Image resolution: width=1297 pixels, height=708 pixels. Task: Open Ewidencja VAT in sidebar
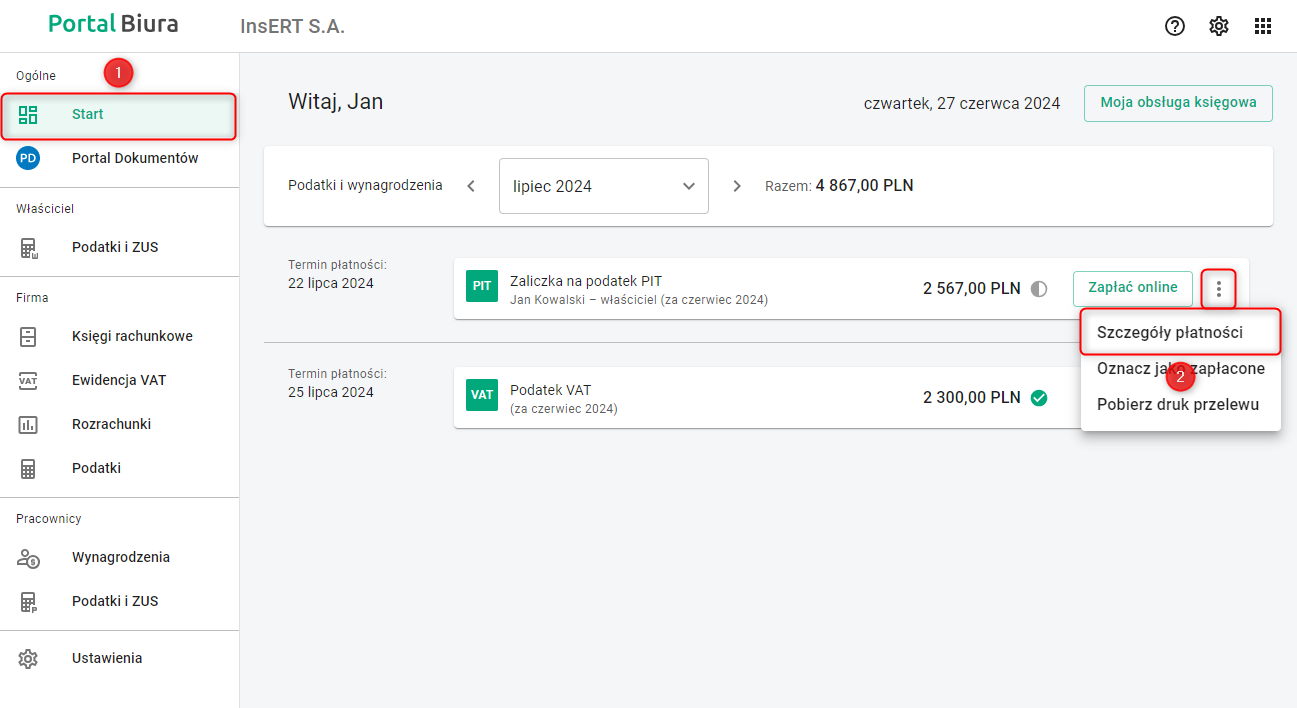pyautogui.click(x=119, y=380)
